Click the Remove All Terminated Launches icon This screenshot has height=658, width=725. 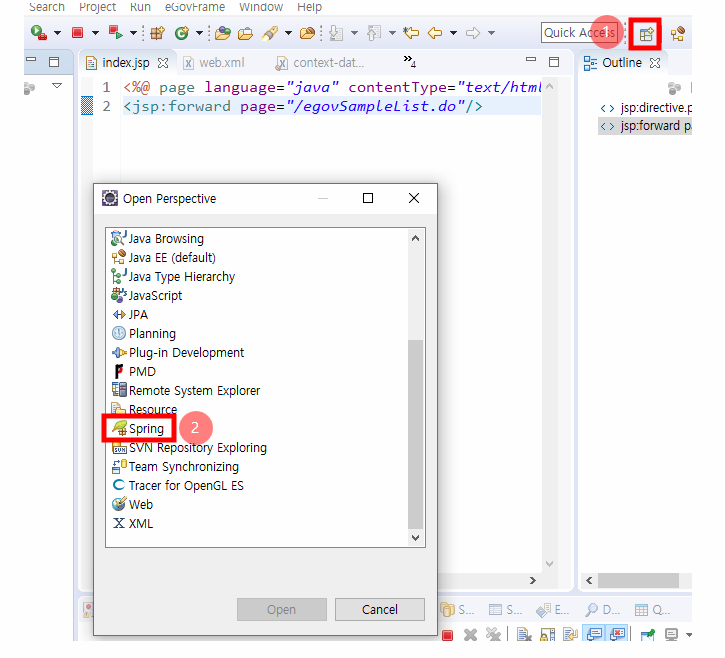tap(493, 634)
